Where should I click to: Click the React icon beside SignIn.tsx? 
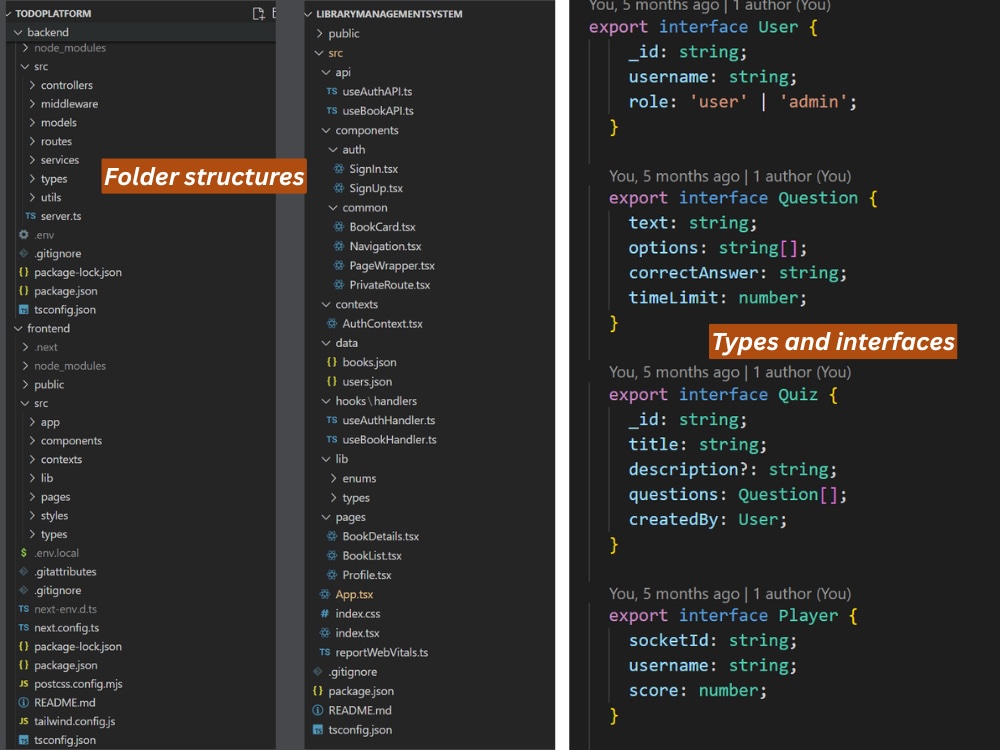tap(339, 169)
